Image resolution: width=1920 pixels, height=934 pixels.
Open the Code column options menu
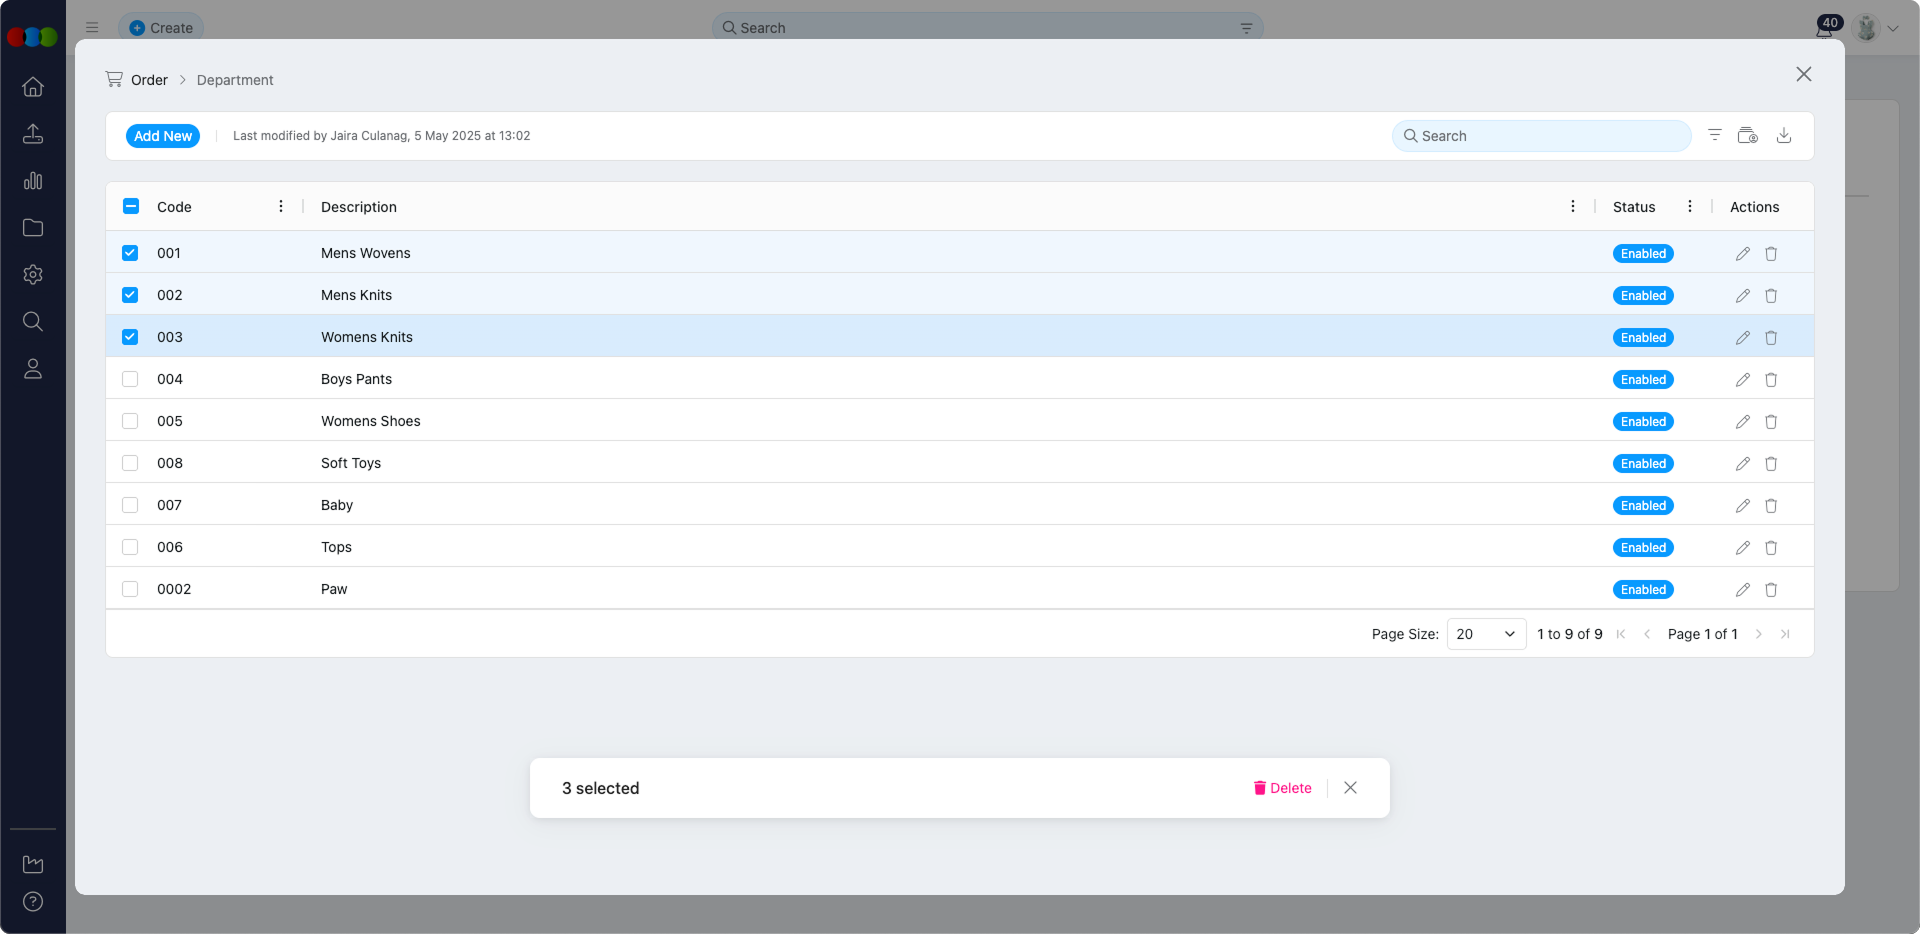tap(281, 207)
